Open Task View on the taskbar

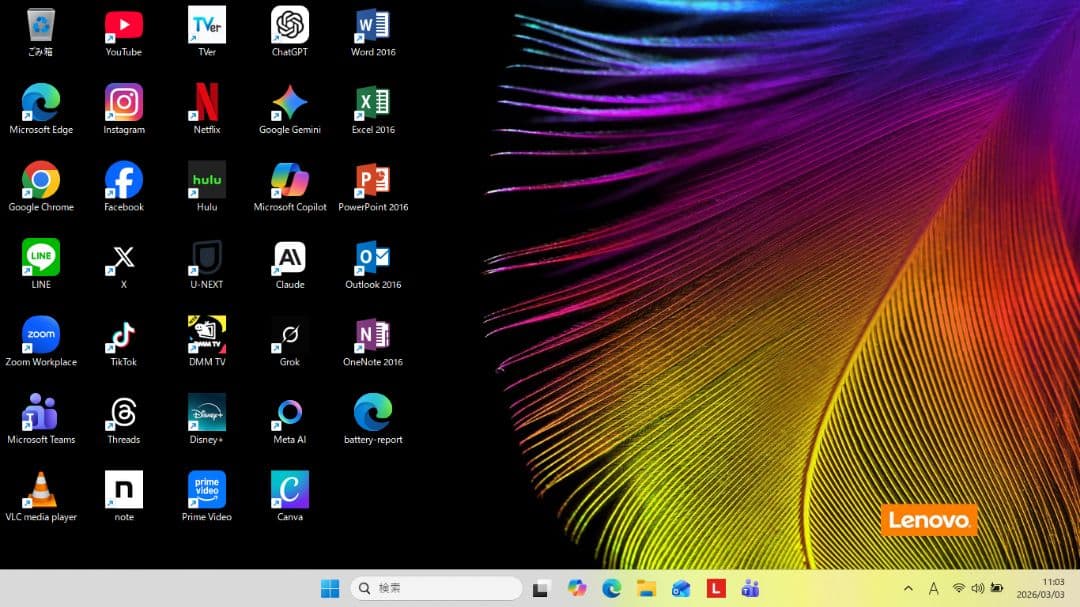(x=541, y=588)
